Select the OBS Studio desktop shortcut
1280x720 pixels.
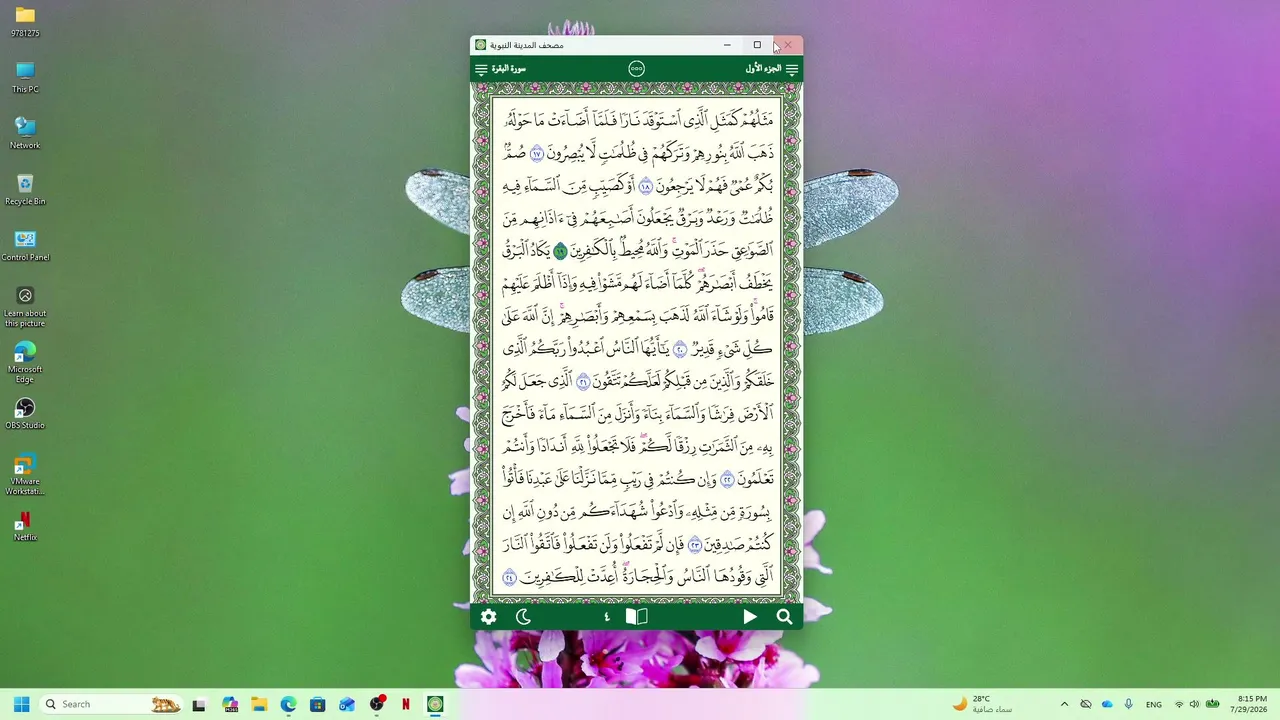25,413
